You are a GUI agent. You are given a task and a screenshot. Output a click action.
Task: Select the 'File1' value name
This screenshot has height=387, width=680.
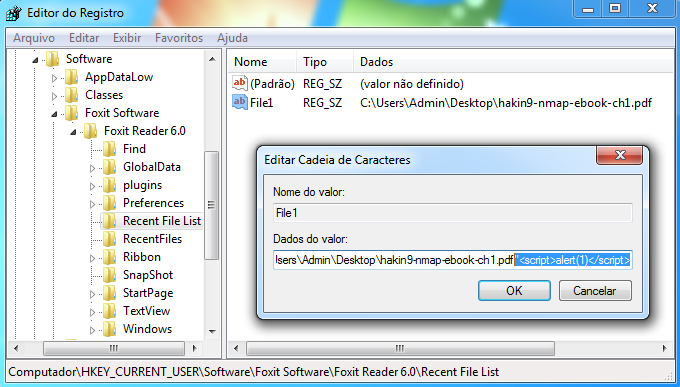pyautogui.click(x=262, y=103)
